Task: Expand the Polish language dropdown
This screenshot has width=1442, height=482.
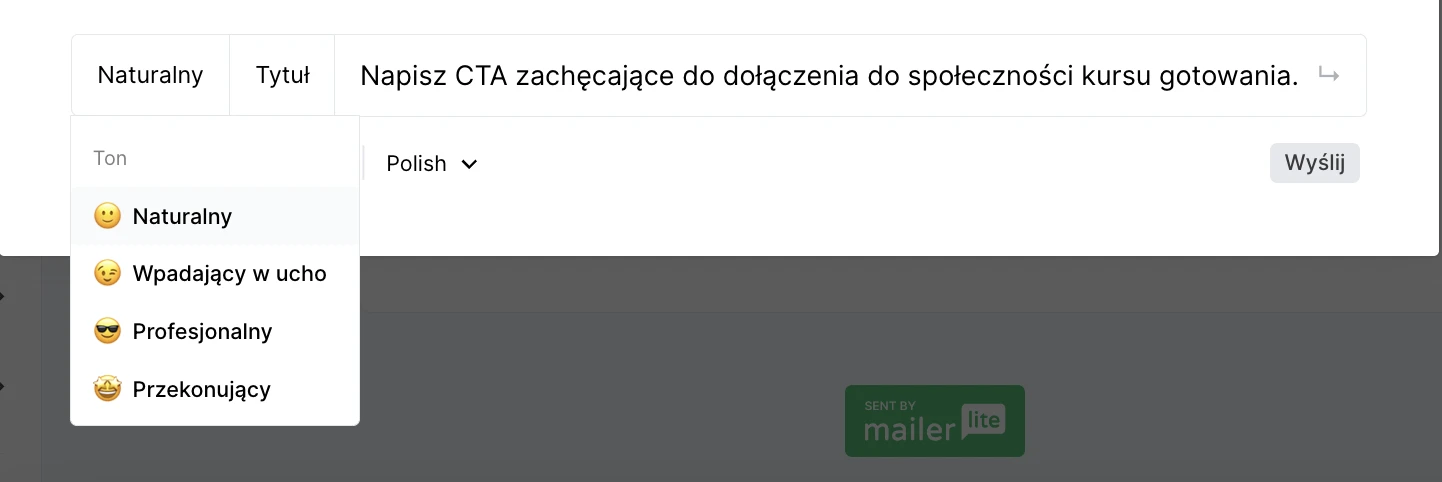Action: coord(432,164)
